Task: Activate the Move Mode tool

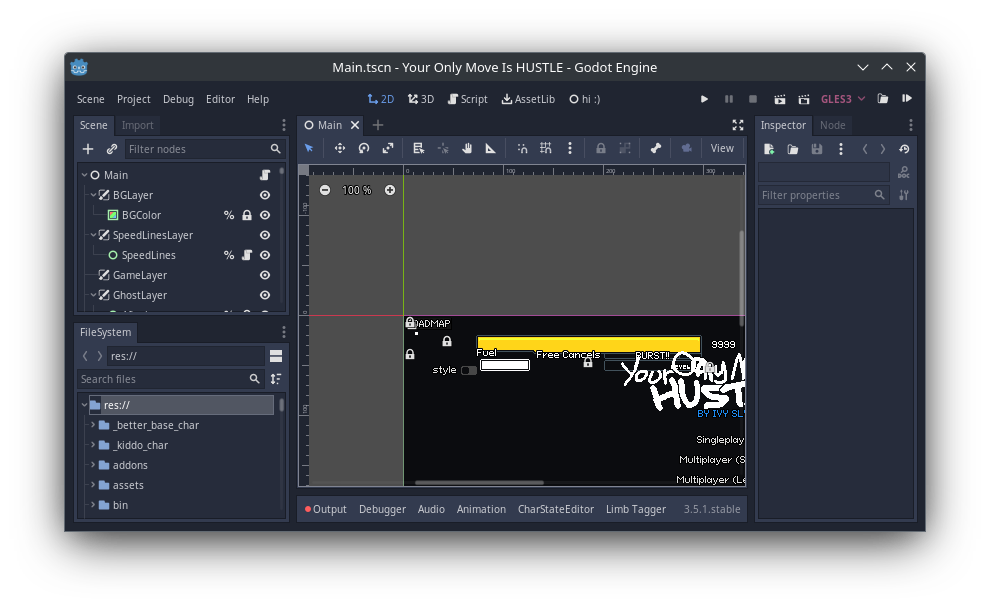Action: coord(340,148)
